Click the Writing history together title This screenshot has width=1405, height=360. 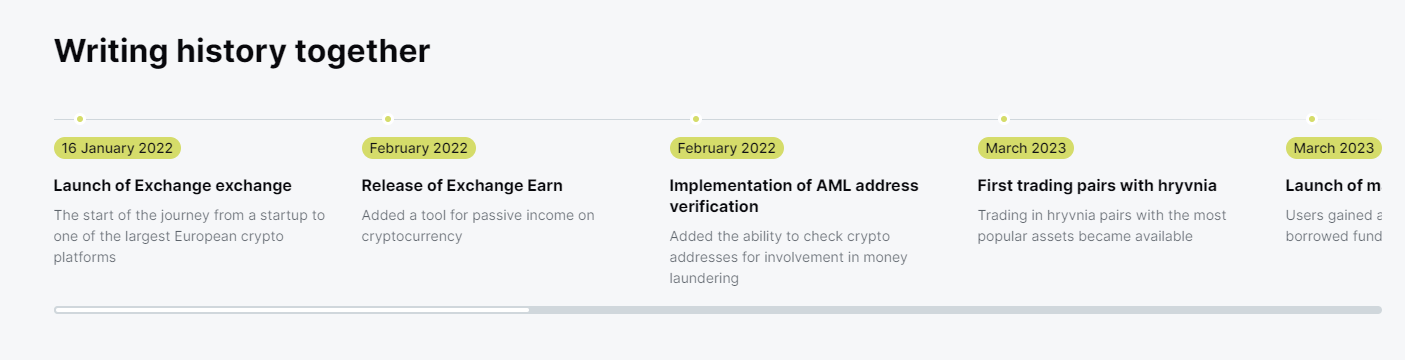tap(242, 51)
